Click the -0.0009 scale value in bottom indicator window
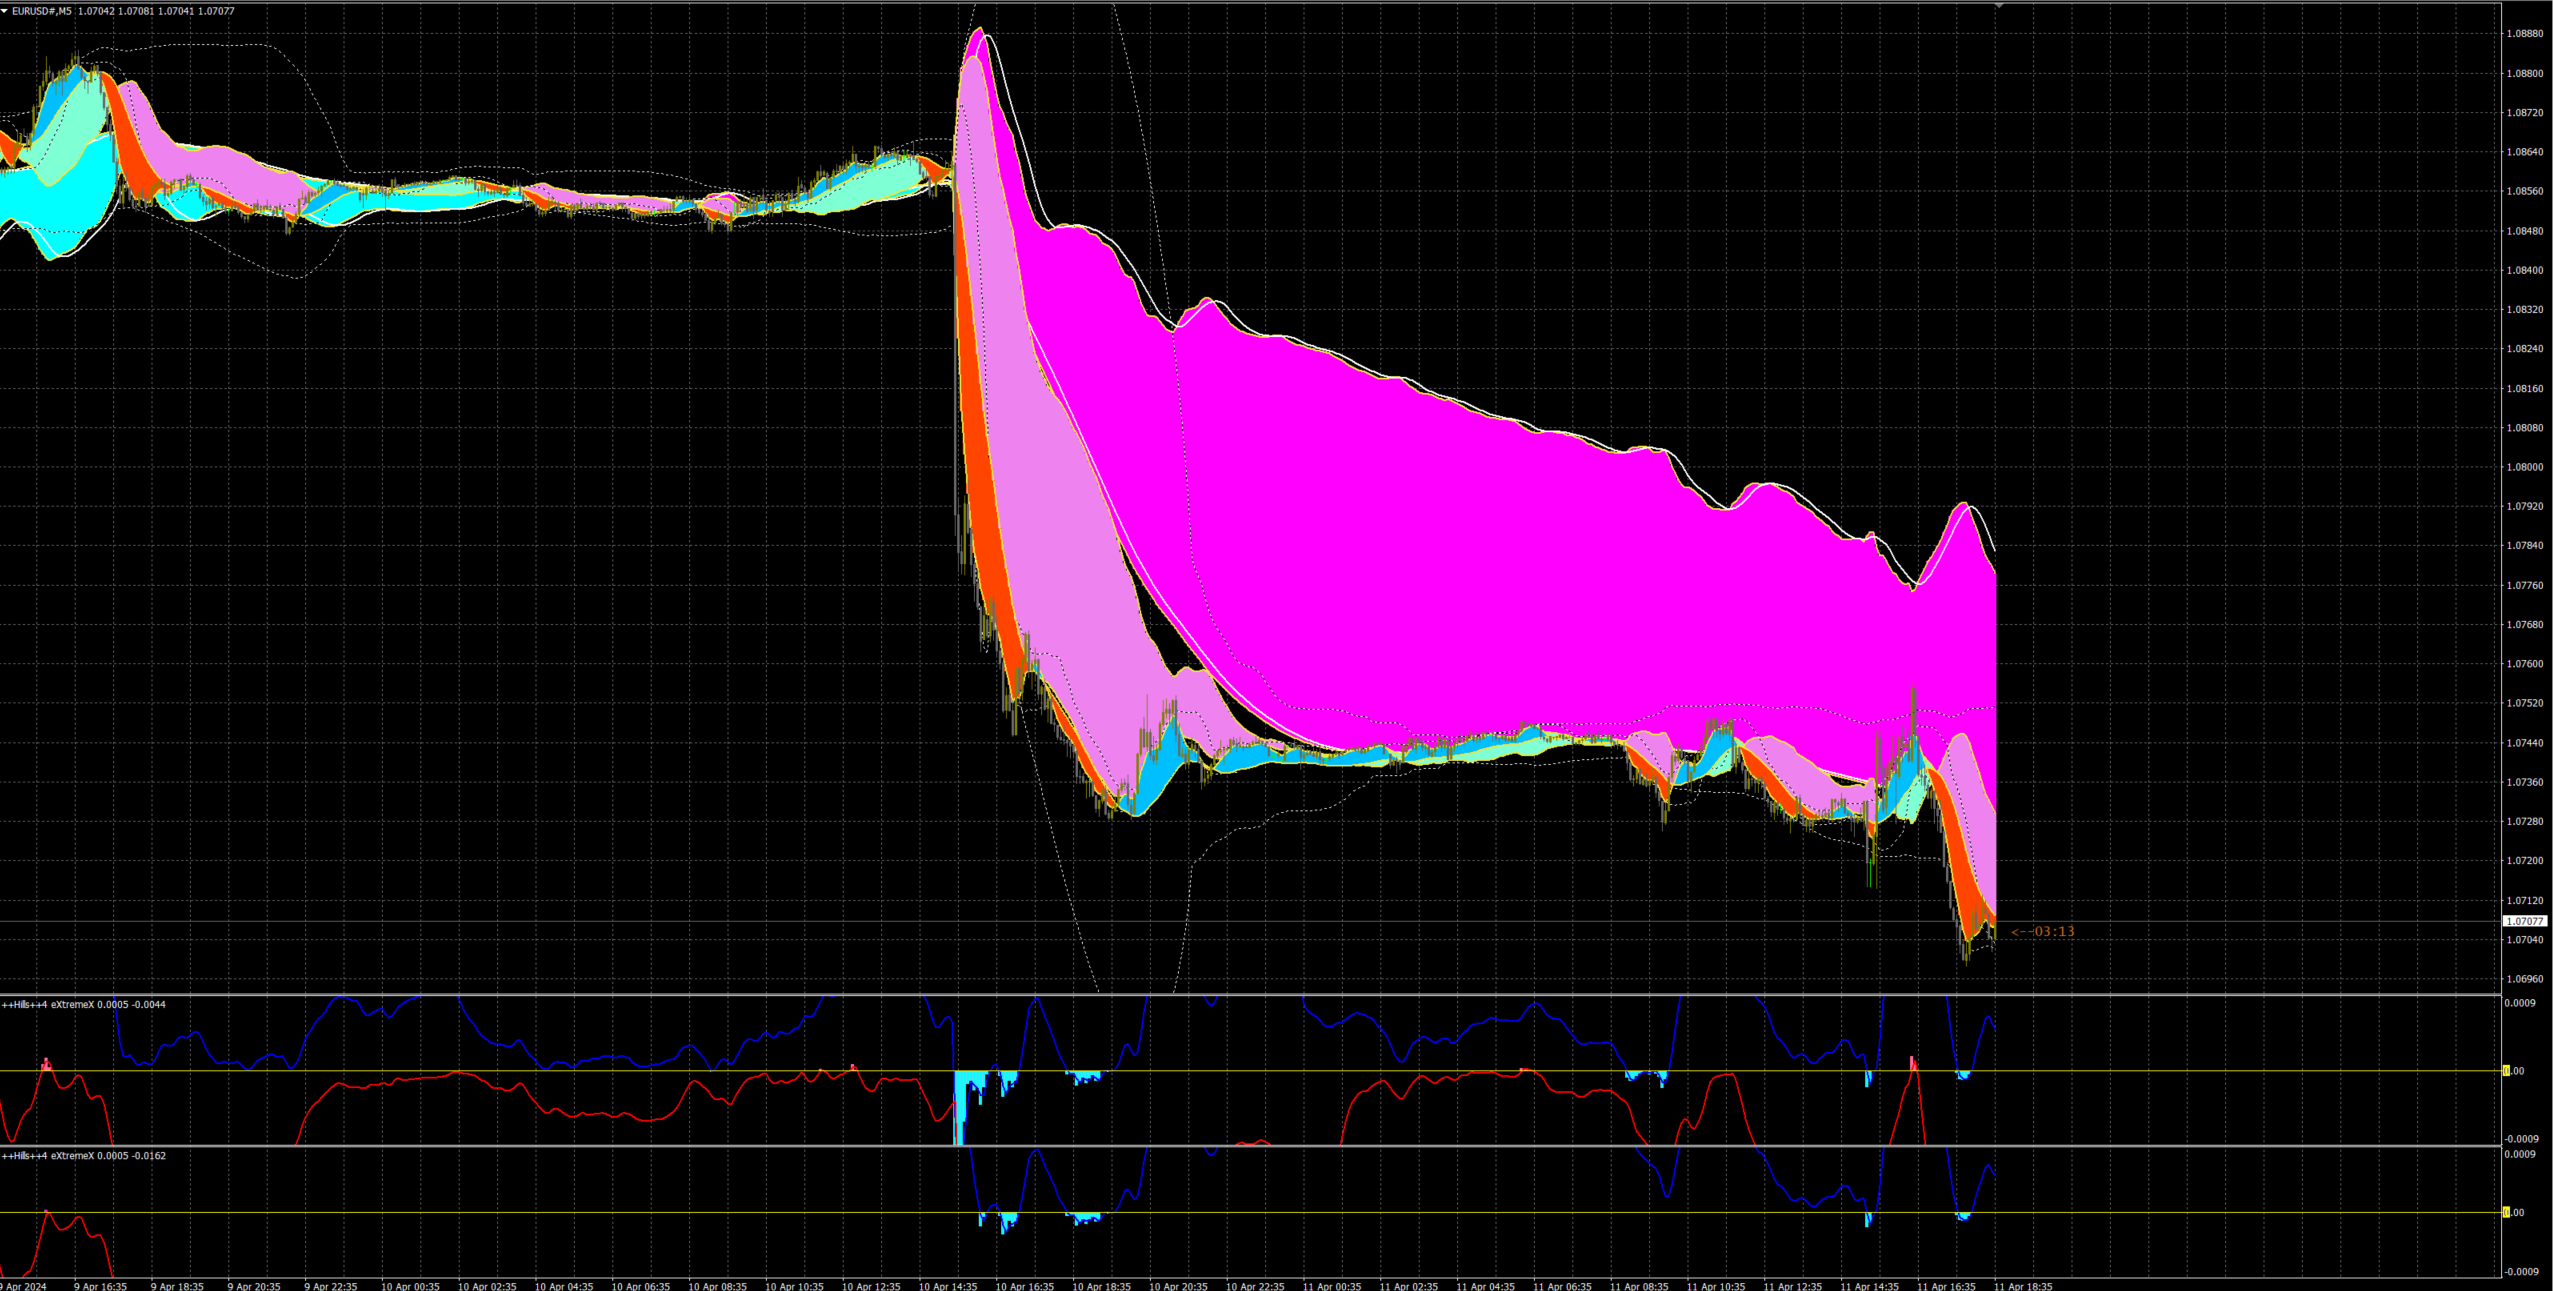The image size is (2553, 1291). [x=2520, y=1272]
